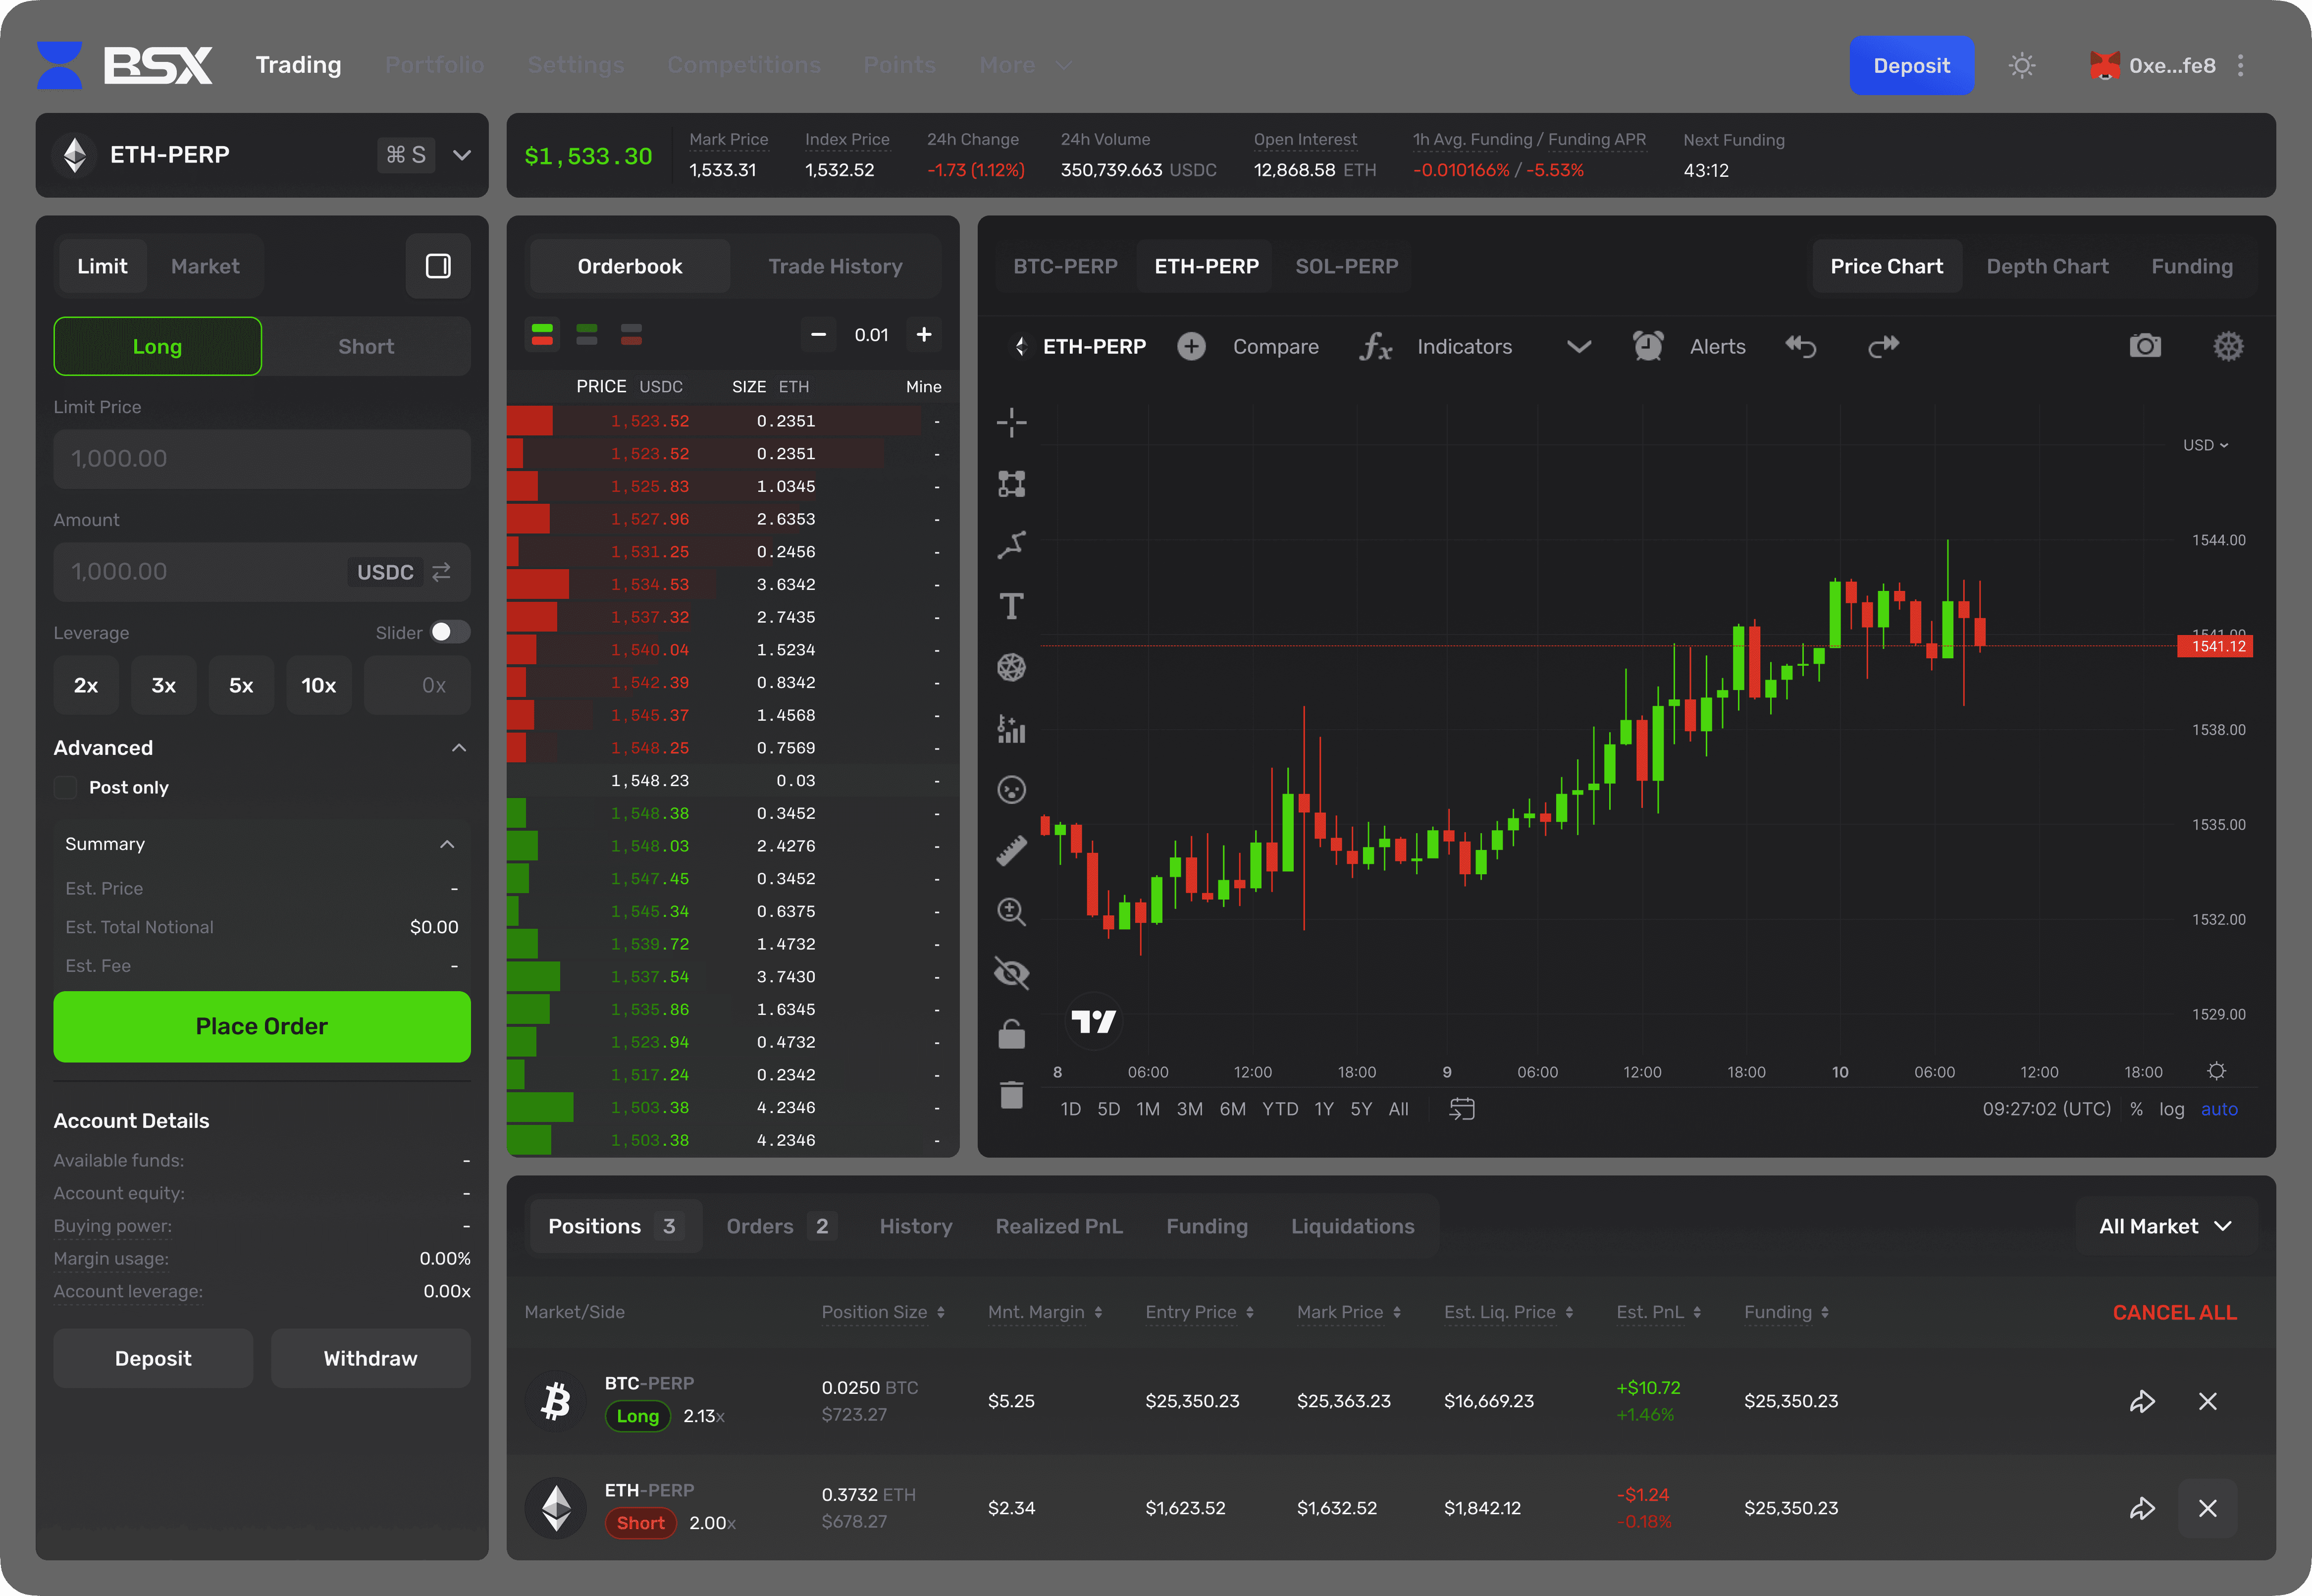
Task: Select the Long side
Action: tap(157, 347)
